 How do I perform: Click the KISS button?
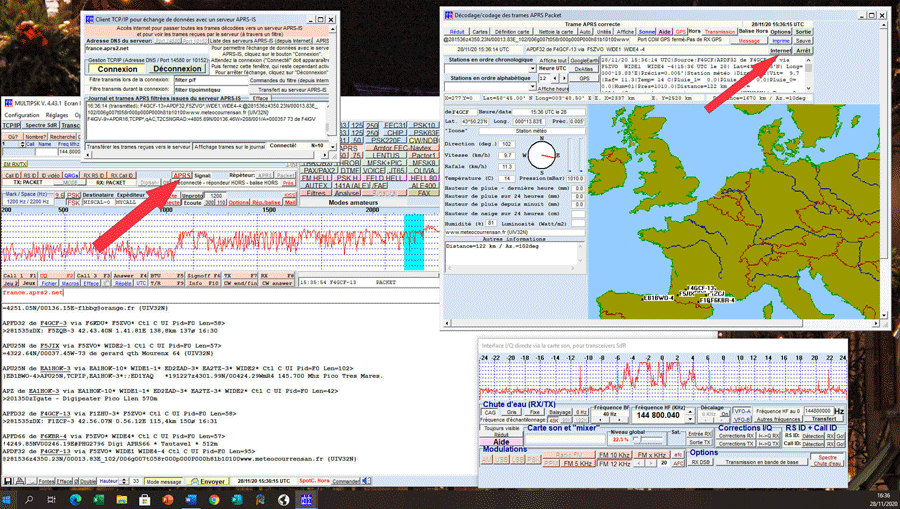(x=290, y=195)
